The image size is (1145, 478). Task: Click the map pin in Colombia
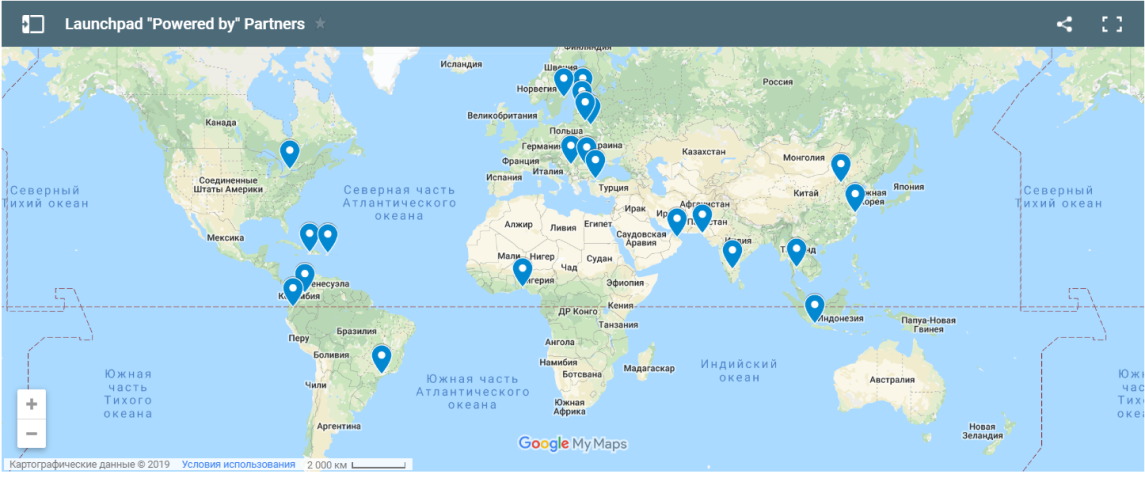(x=292, y=290)
